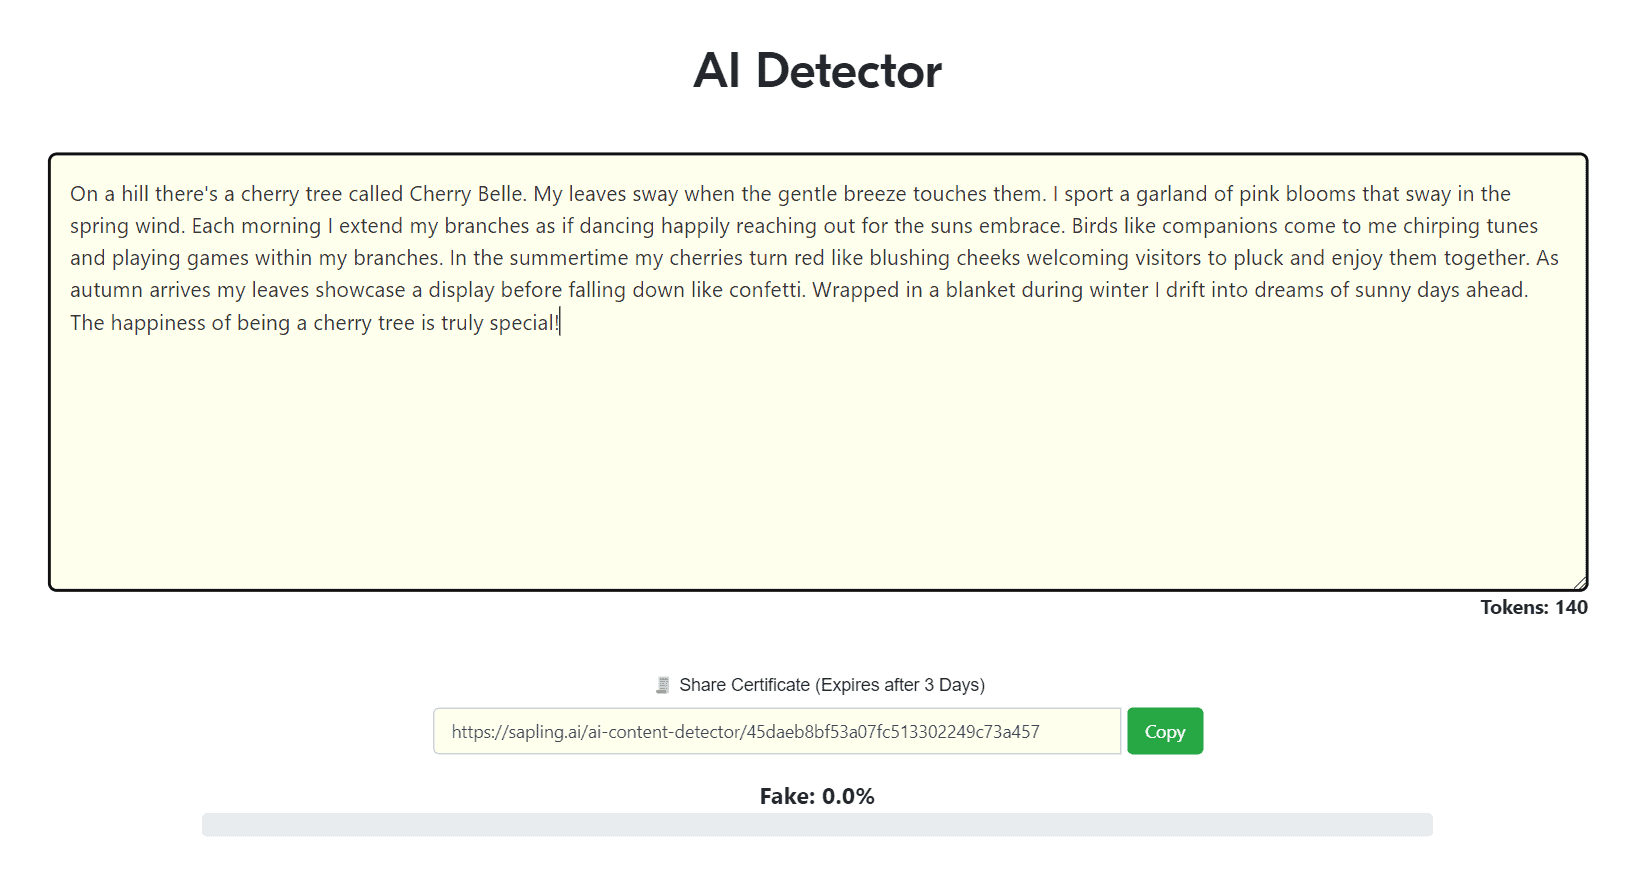Click the Share Certificate expiry label

point(831,685)
